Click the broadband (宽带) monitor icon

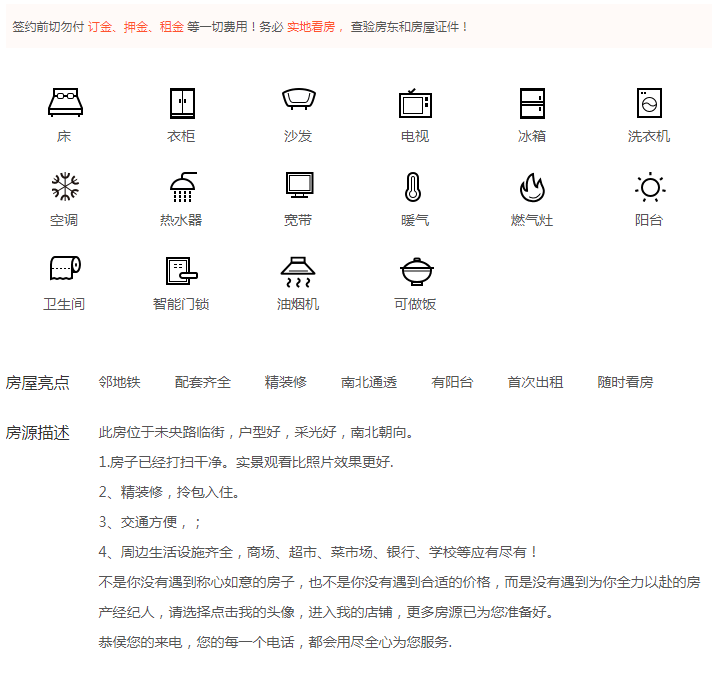[299, 185]
